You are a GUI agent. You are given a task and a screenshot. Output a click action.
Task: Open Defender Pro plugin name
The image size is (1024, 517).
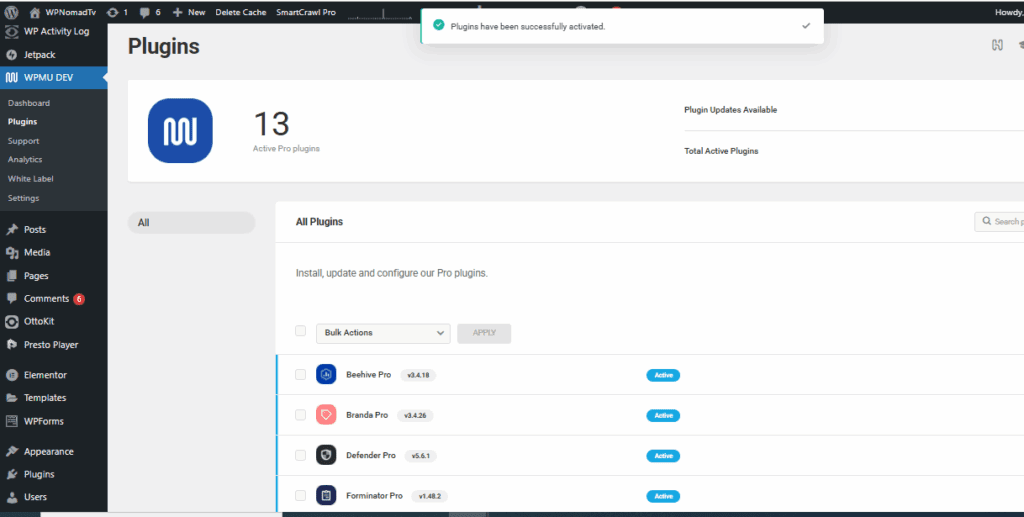point(371,456)
